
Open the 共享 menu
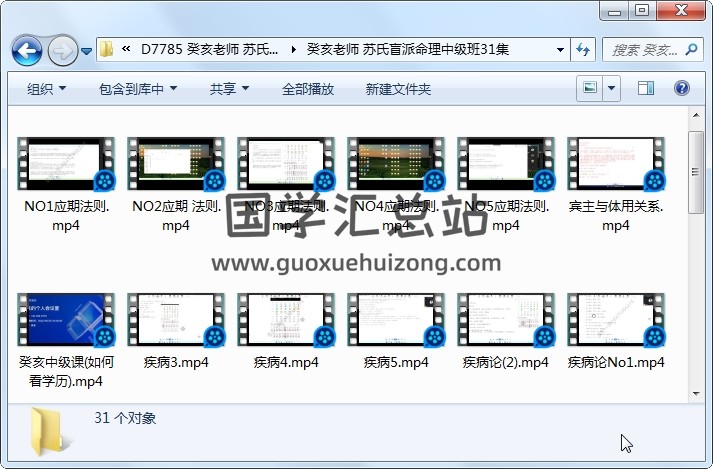[229, 89]
